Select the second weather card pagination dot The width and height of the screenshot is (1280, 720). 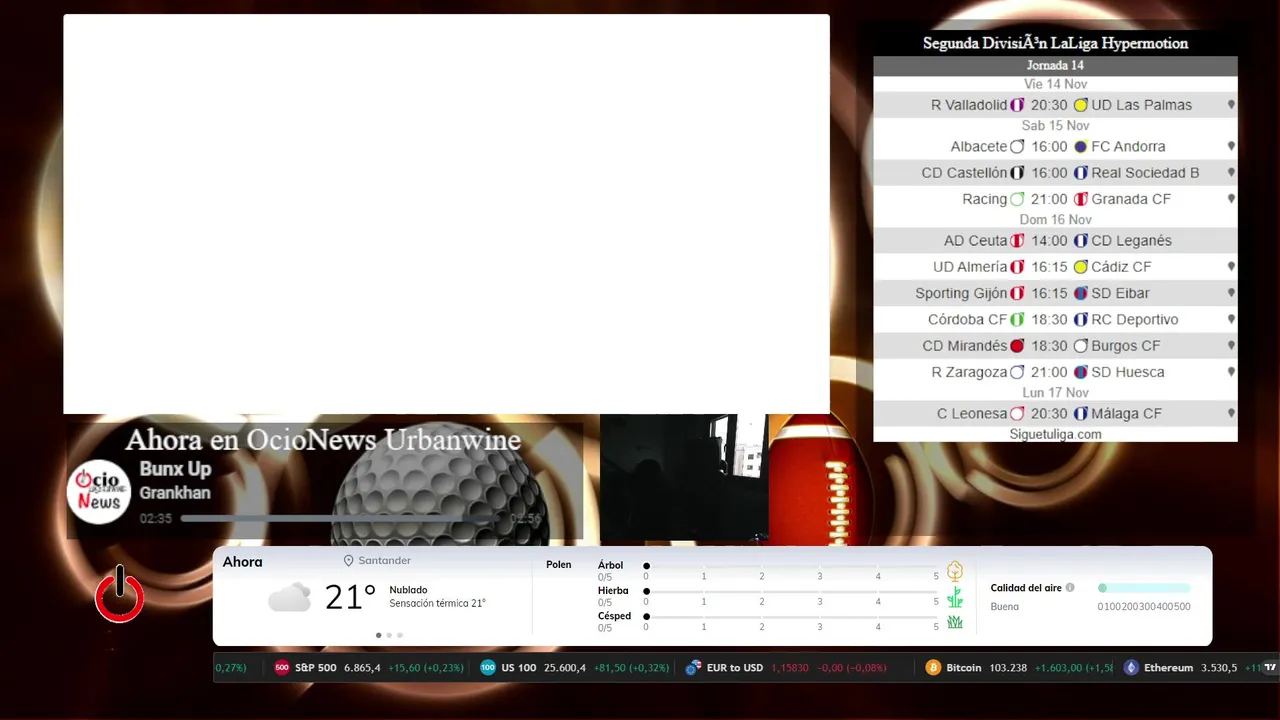pyautogui.click(x=389, y=635)
